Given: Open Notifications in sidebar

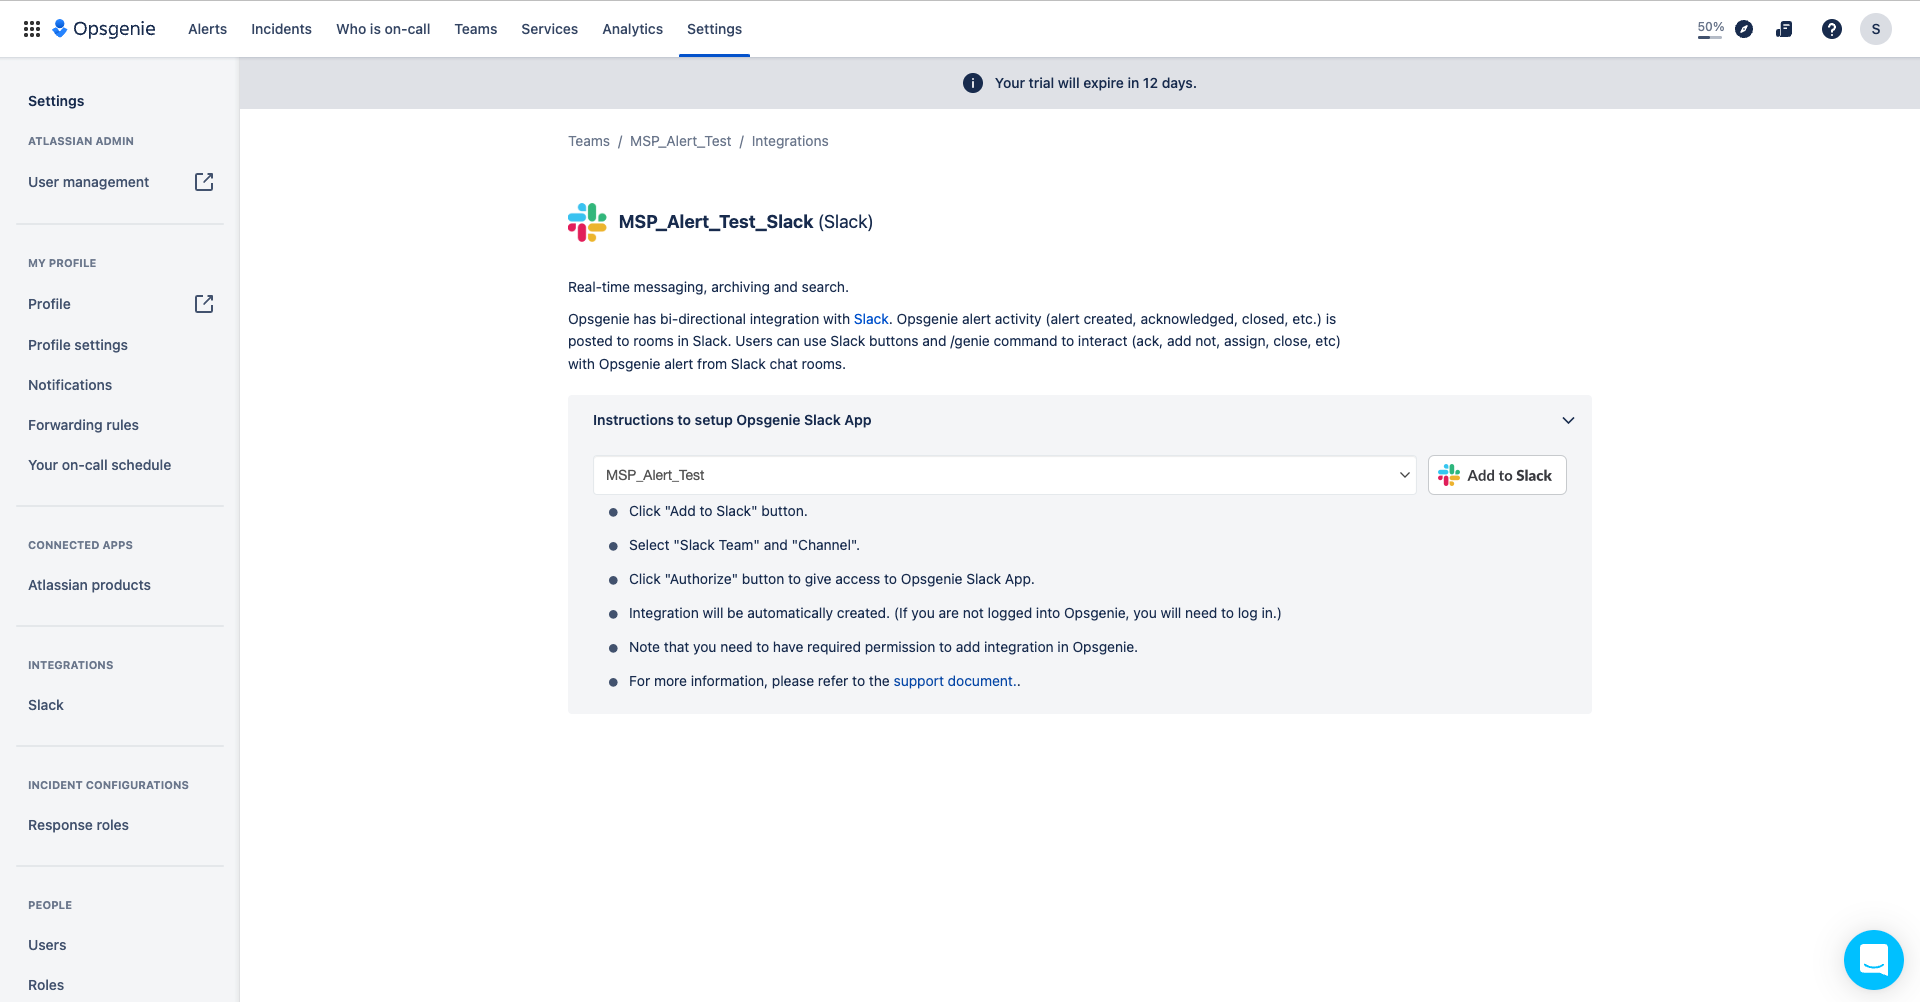Looking at the screenshot, I should click(70, 385).
